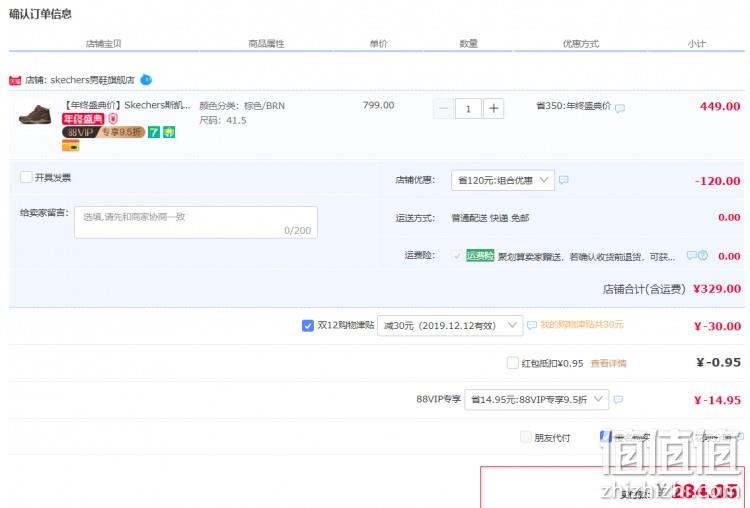750x508 pixels.
Task: Tick the 开具发票 invoice checkbox
Action: coord(26,177)
